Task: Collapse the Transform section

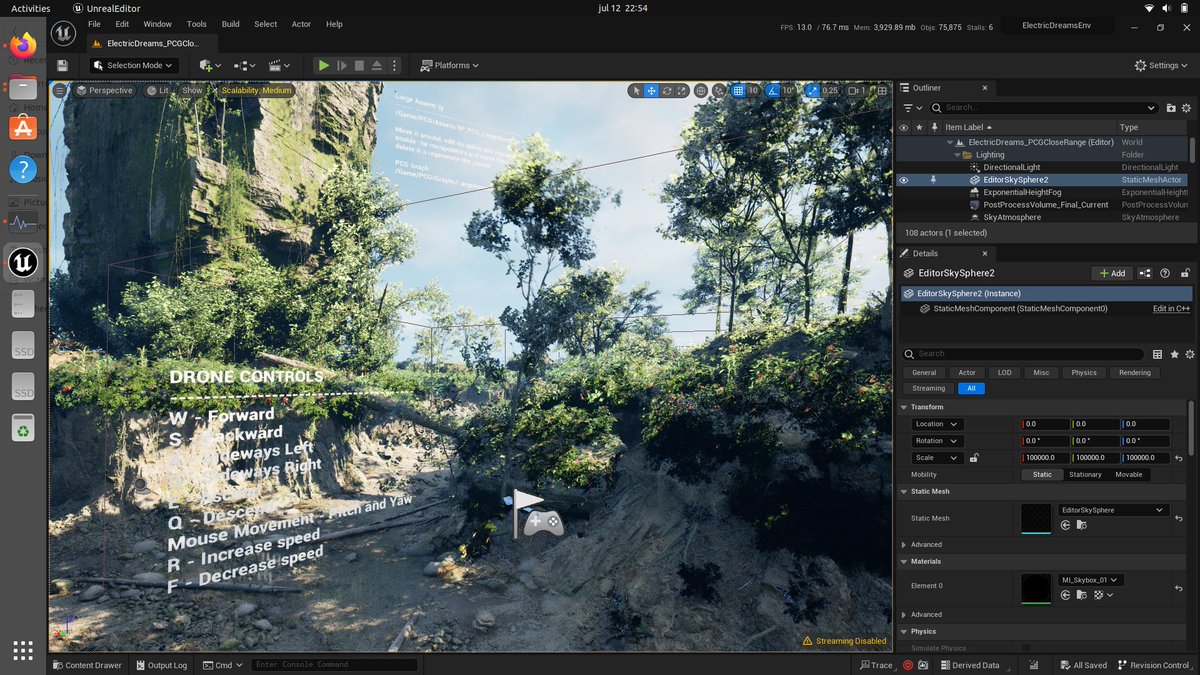Action: tap(904, 407)
